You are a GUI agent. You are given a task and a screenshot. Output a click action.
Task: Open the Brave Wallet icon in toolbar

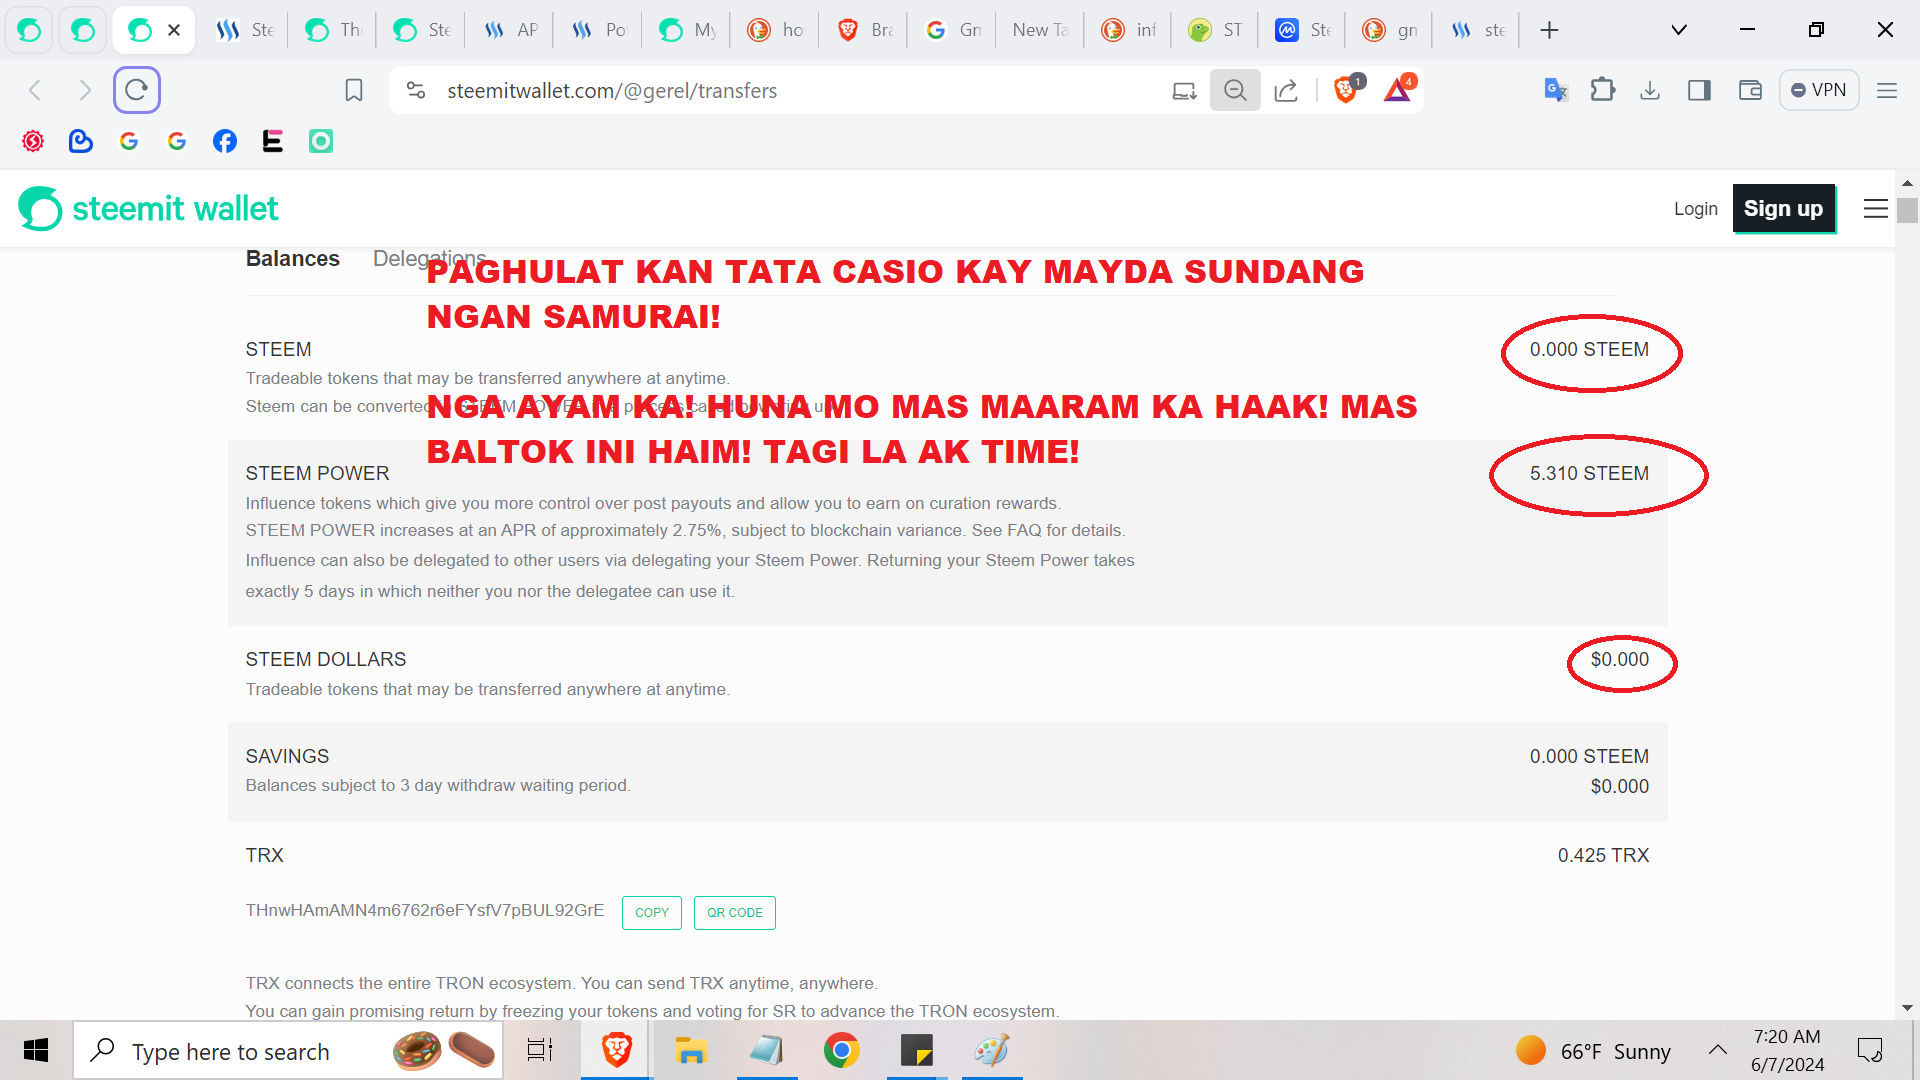(1750, 90)
